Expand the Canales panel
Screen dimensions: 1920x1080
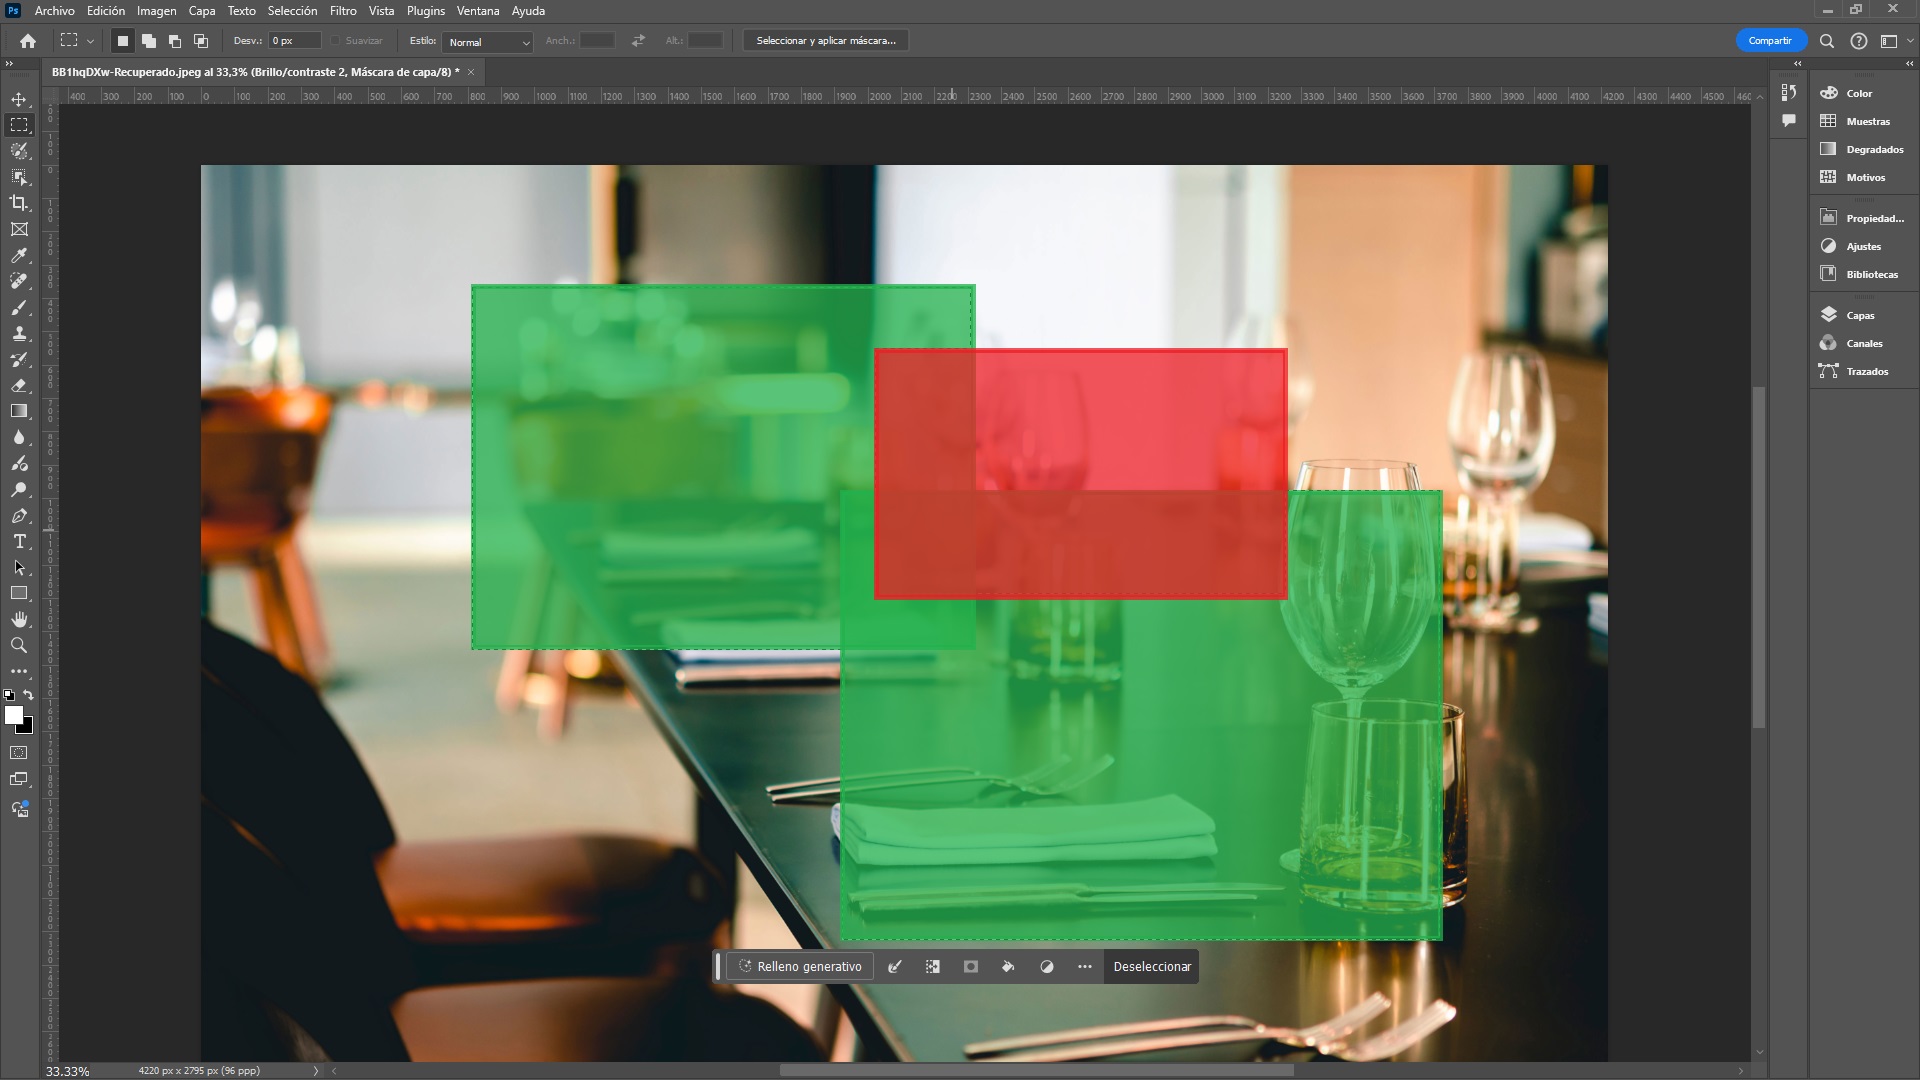(1863, 343)
